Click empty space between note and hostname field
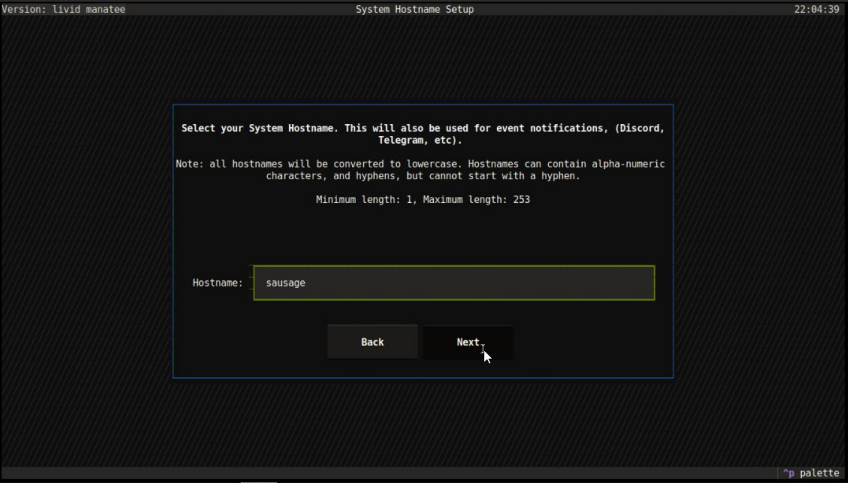The image size is (848, 483). (422, 235)
